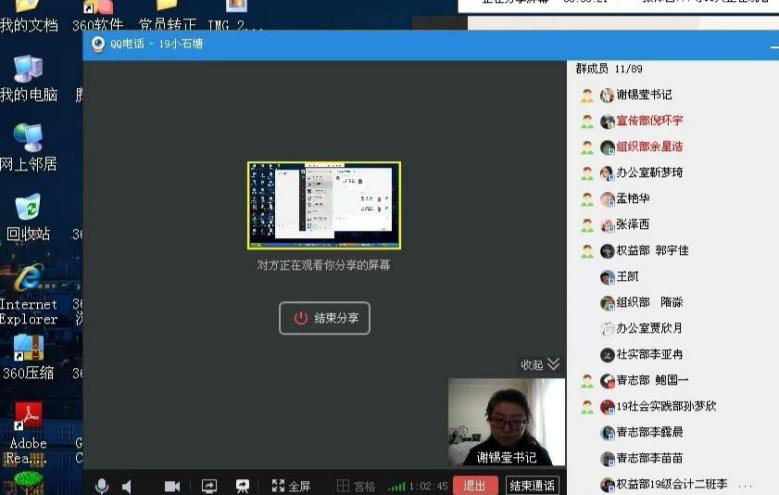The height and width of the screenshot is (495, 779).
Task: Select member 谢锡莹书记 in the list
Action: tap(643, 95)
